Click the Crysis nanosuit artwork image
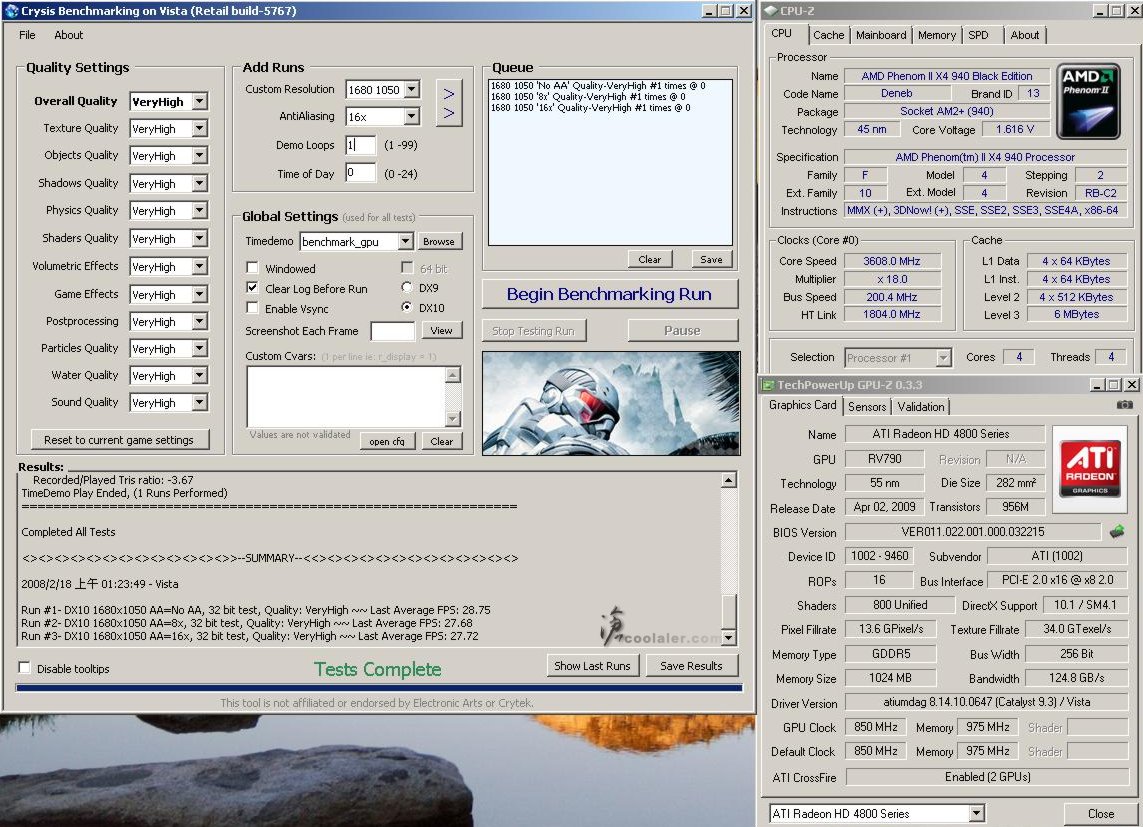This screenshot has height=827, width=1143. coord(611,403)
